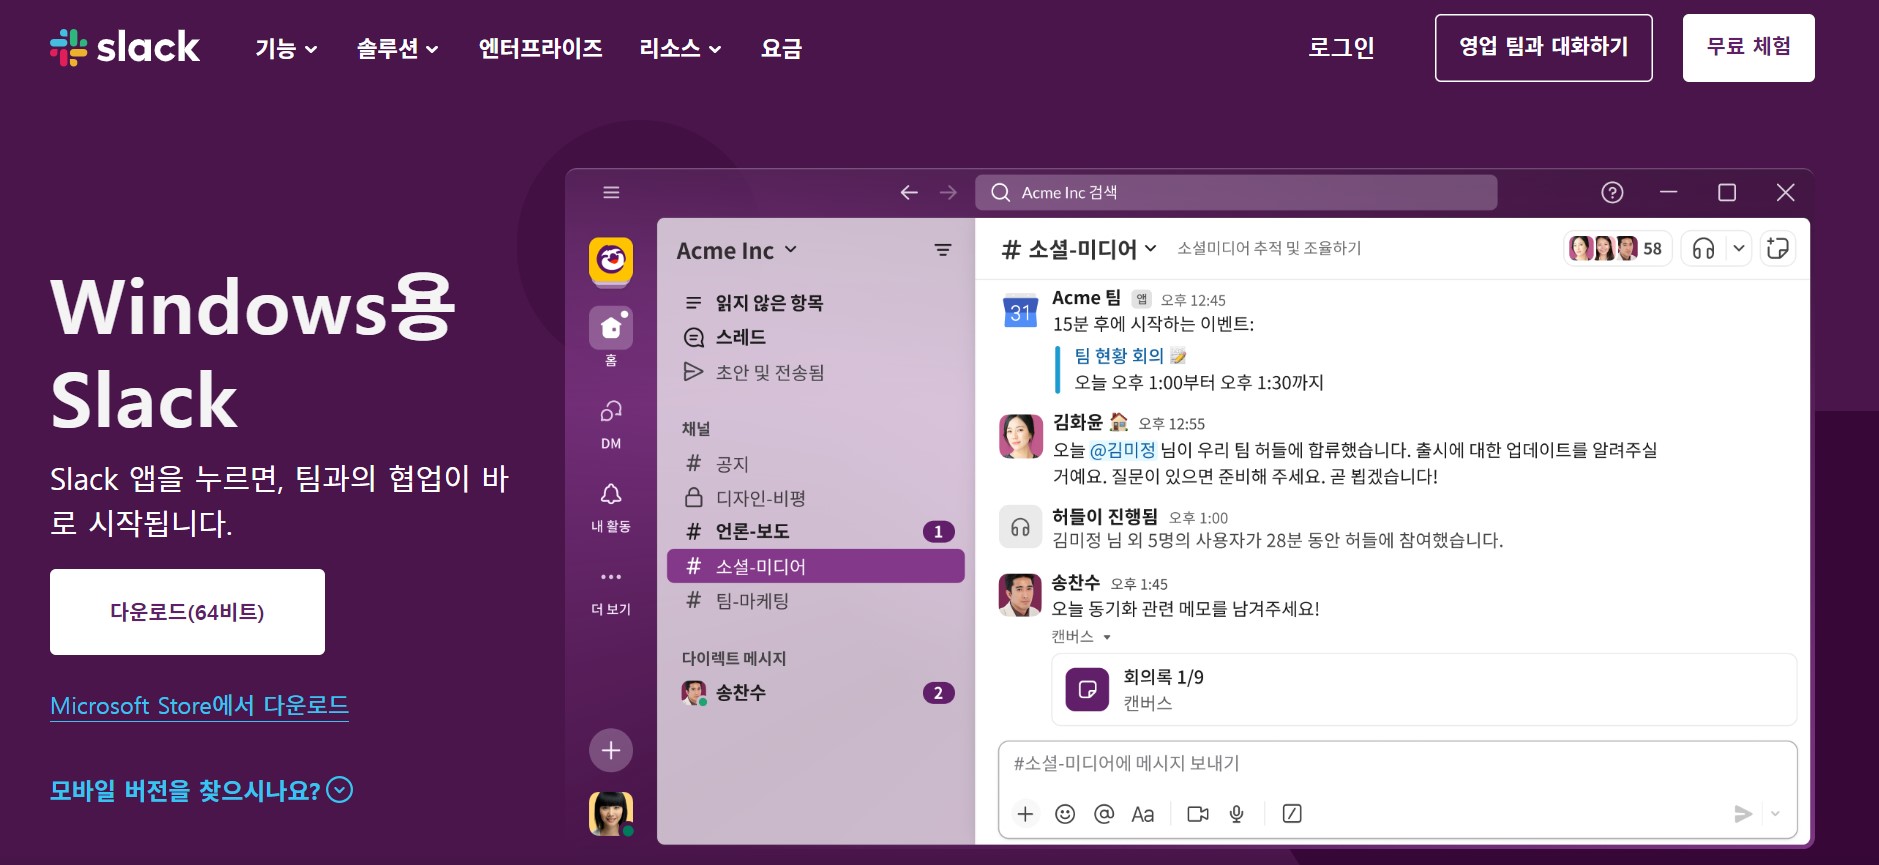The width and height of the screenshot is (1879, 865).
Task: Click the round plus button in the sidebar
Action: 611,750
